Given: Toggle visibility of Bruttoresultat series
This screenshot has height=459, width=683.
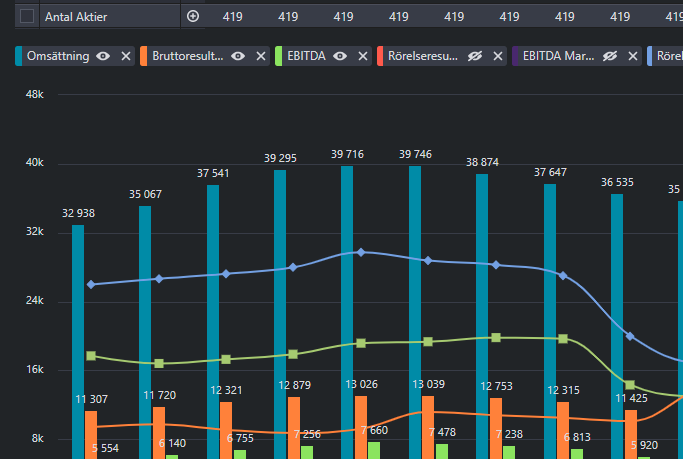Looking at the screenshot, I should pyautogui.click(x=238, y=56).
